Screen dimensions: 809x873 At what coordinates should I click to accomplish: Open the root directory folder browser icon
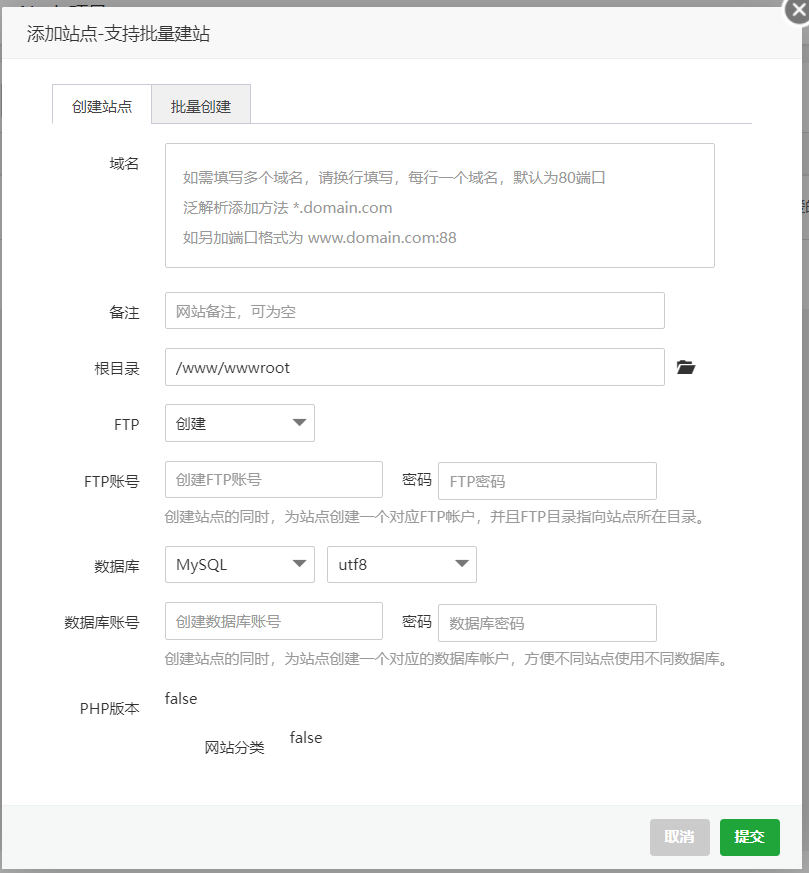coord(685,367)
